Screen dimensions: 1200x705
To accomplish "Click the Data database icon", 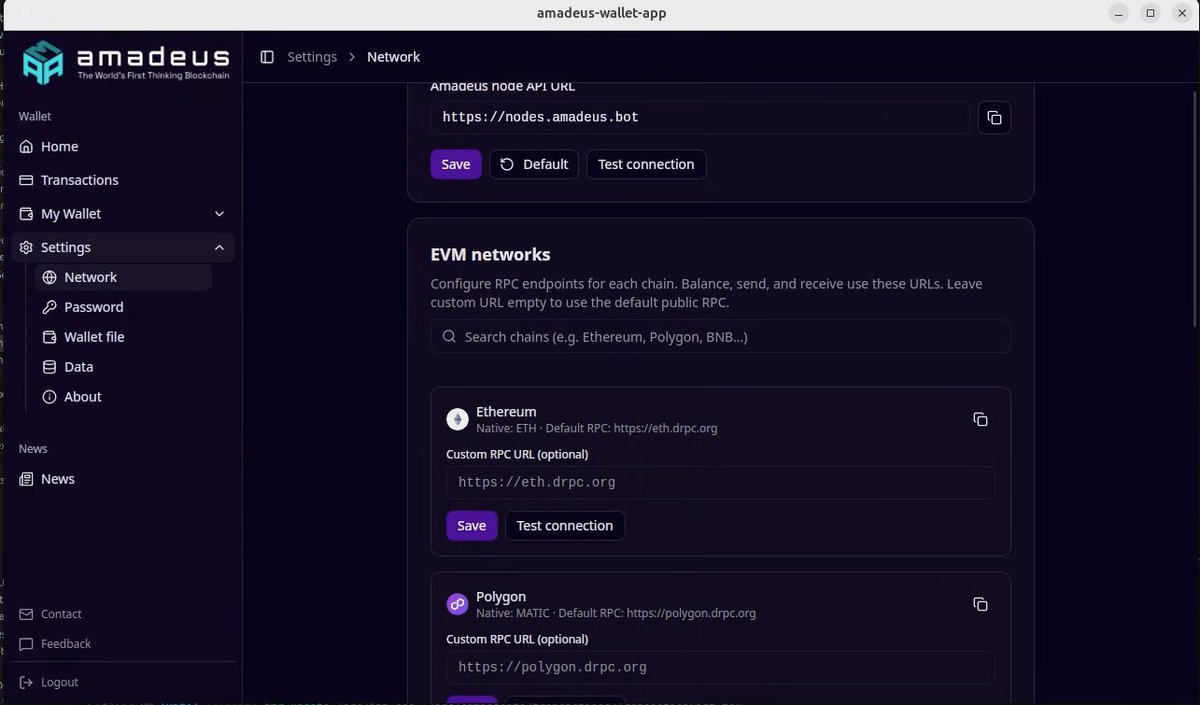I will (50, 367).
